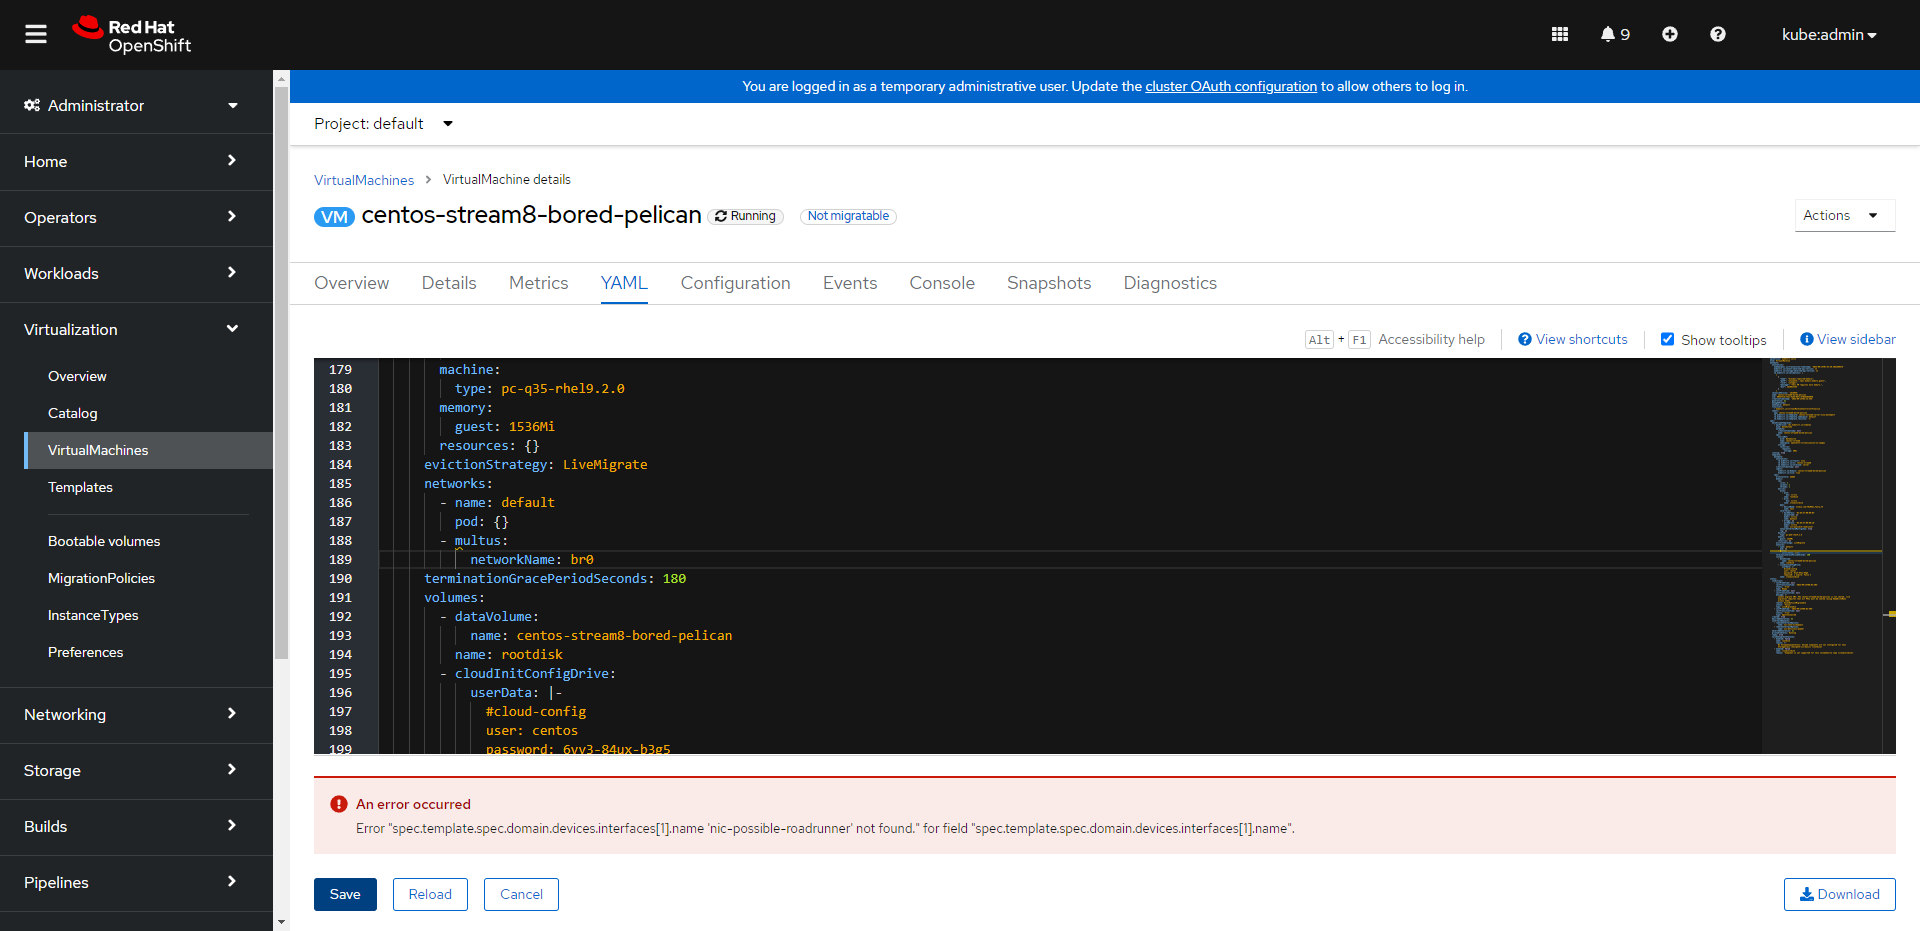Viewport: 1920px width, 931px height.
Task: Click the code editor minimap
Action: click(x=1826, y=555)
